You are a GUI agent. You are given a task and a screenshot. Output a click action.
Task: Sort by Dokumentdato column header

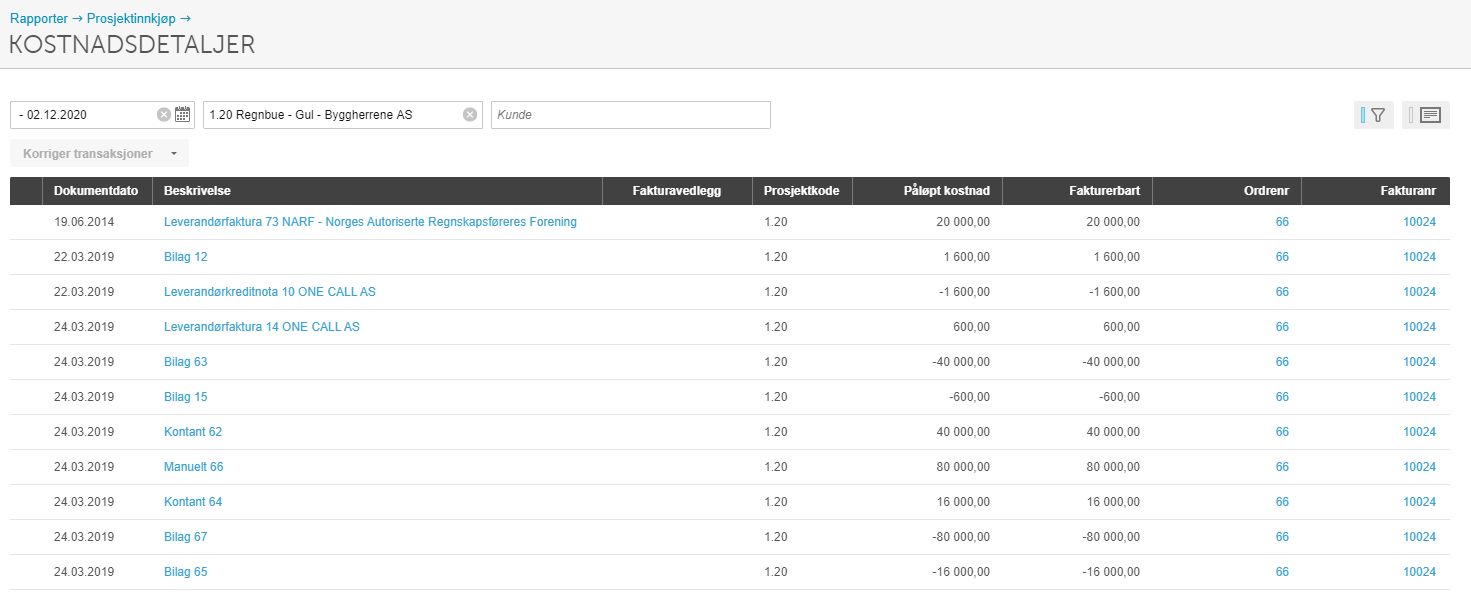tap(96, 191)
